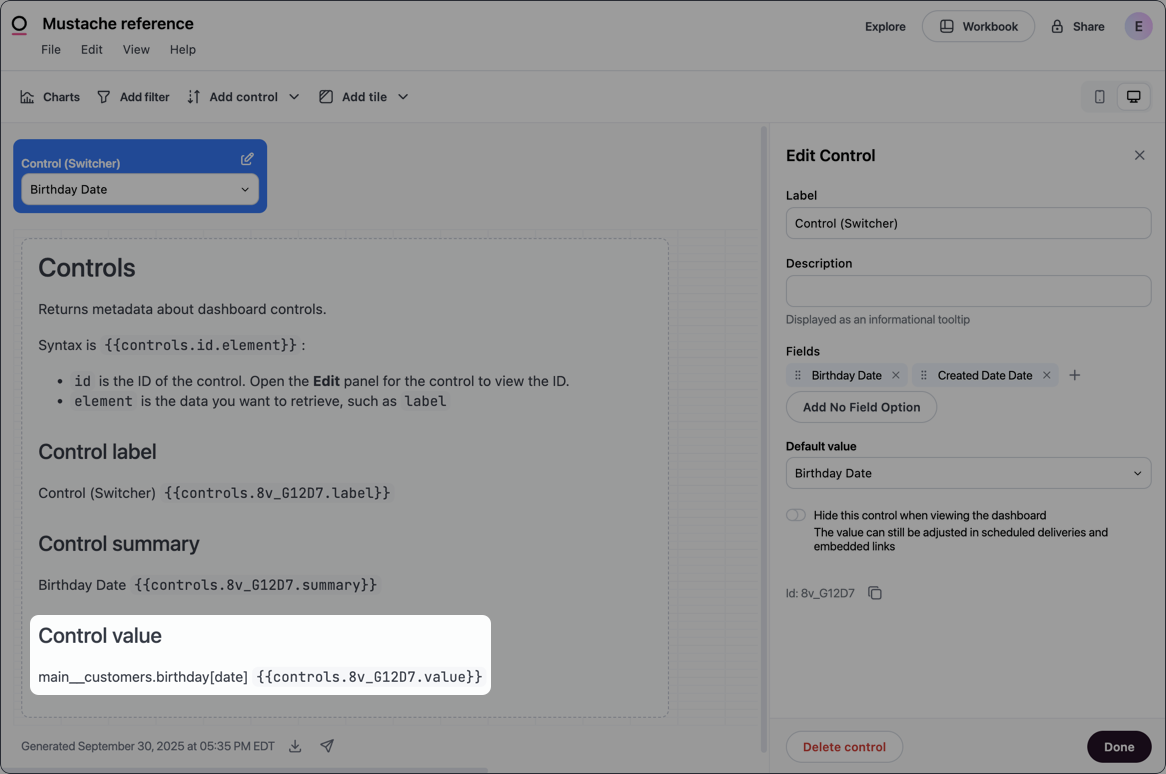Edit the Switcher control via pencil icon
Image resolution: width=1166 pixels, height=774 pixels.
247,159
